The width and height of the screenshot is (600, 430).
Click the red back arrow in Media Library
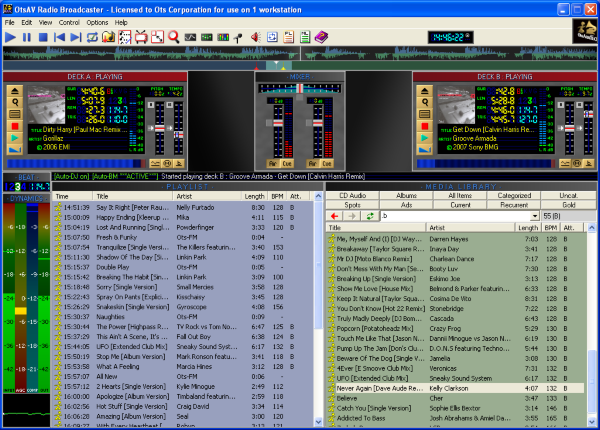[x=336, y=215]
